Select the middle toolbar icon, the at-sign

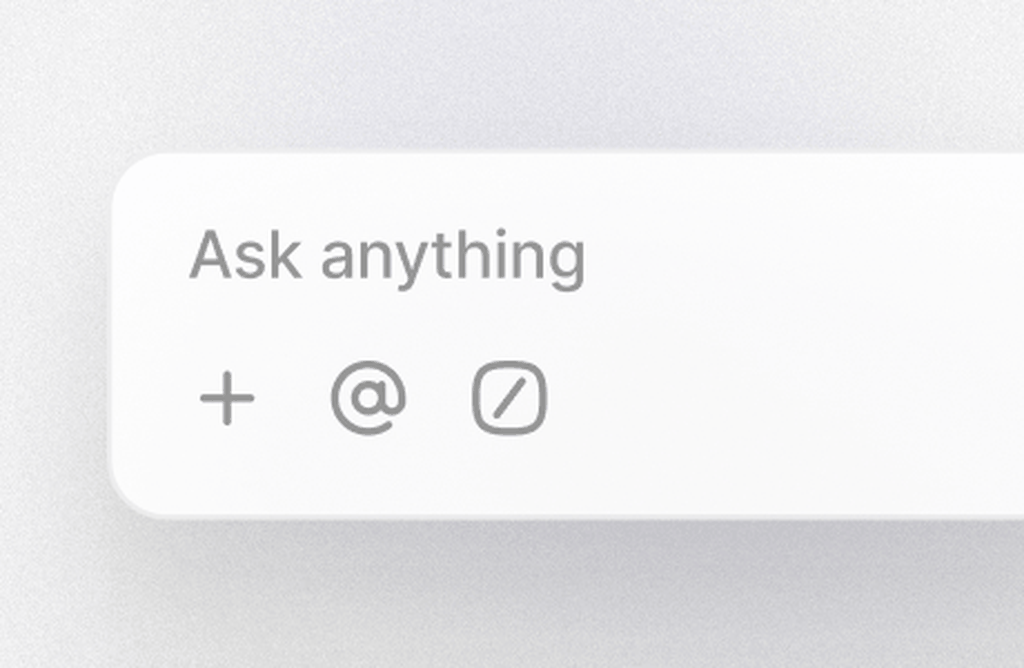[x=368, y=398]
